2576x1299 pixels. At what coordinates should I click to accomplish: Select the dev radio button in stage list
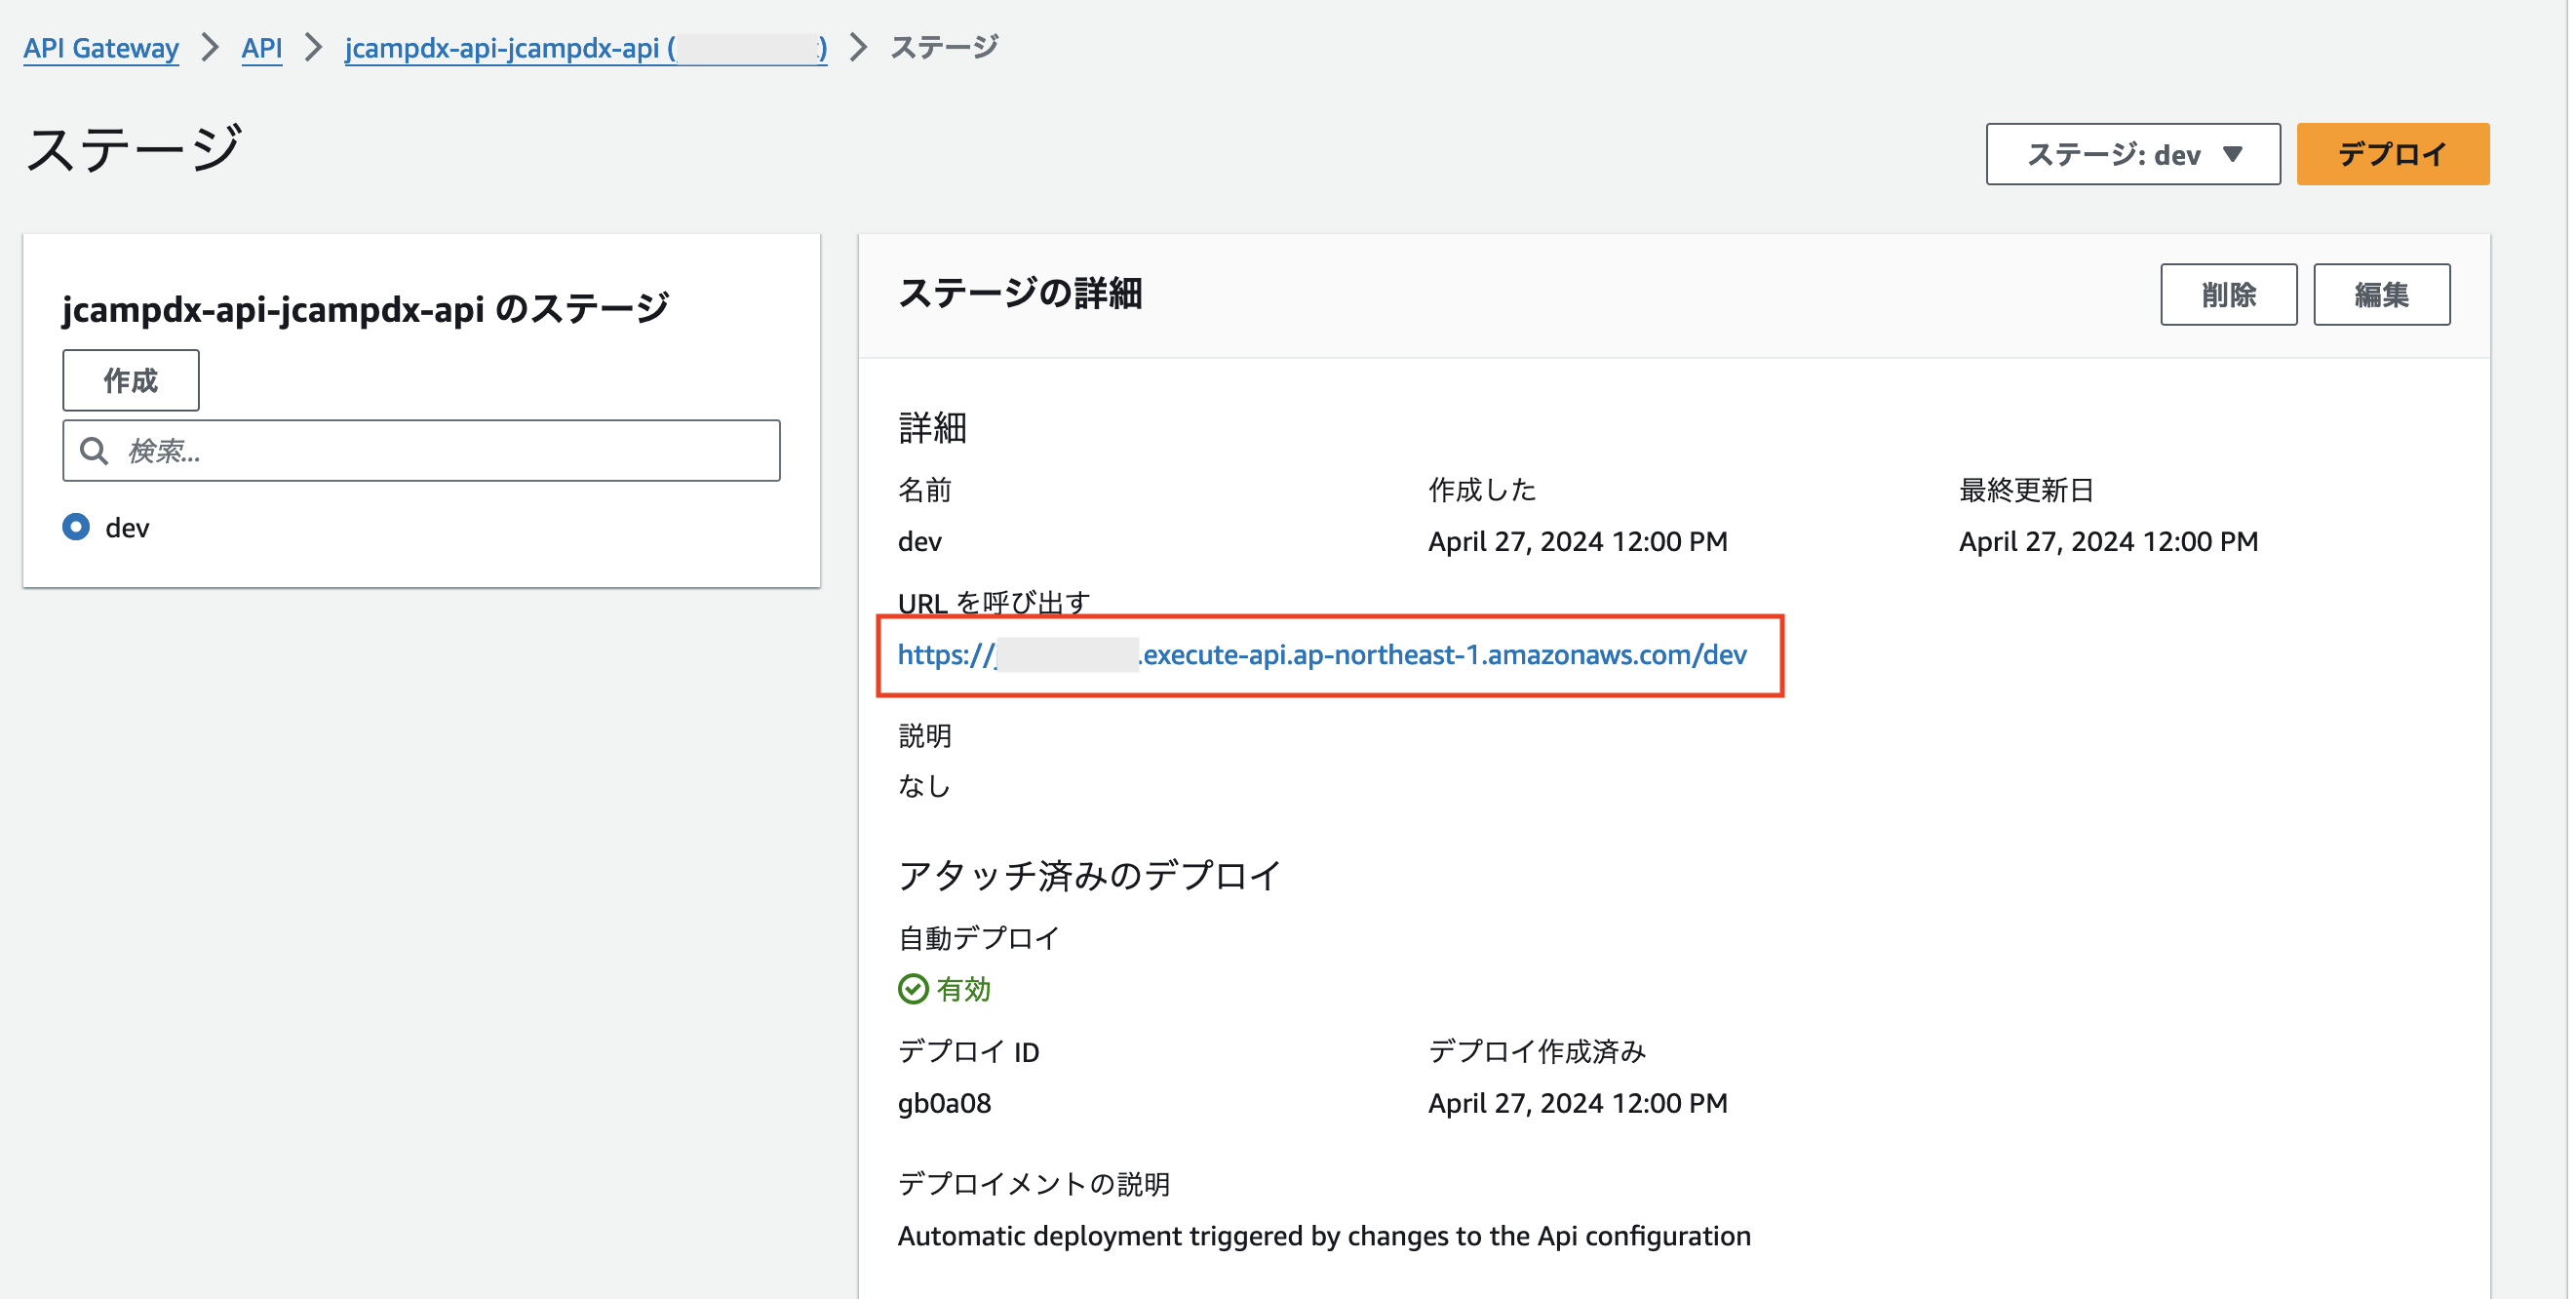coord(75,527)
